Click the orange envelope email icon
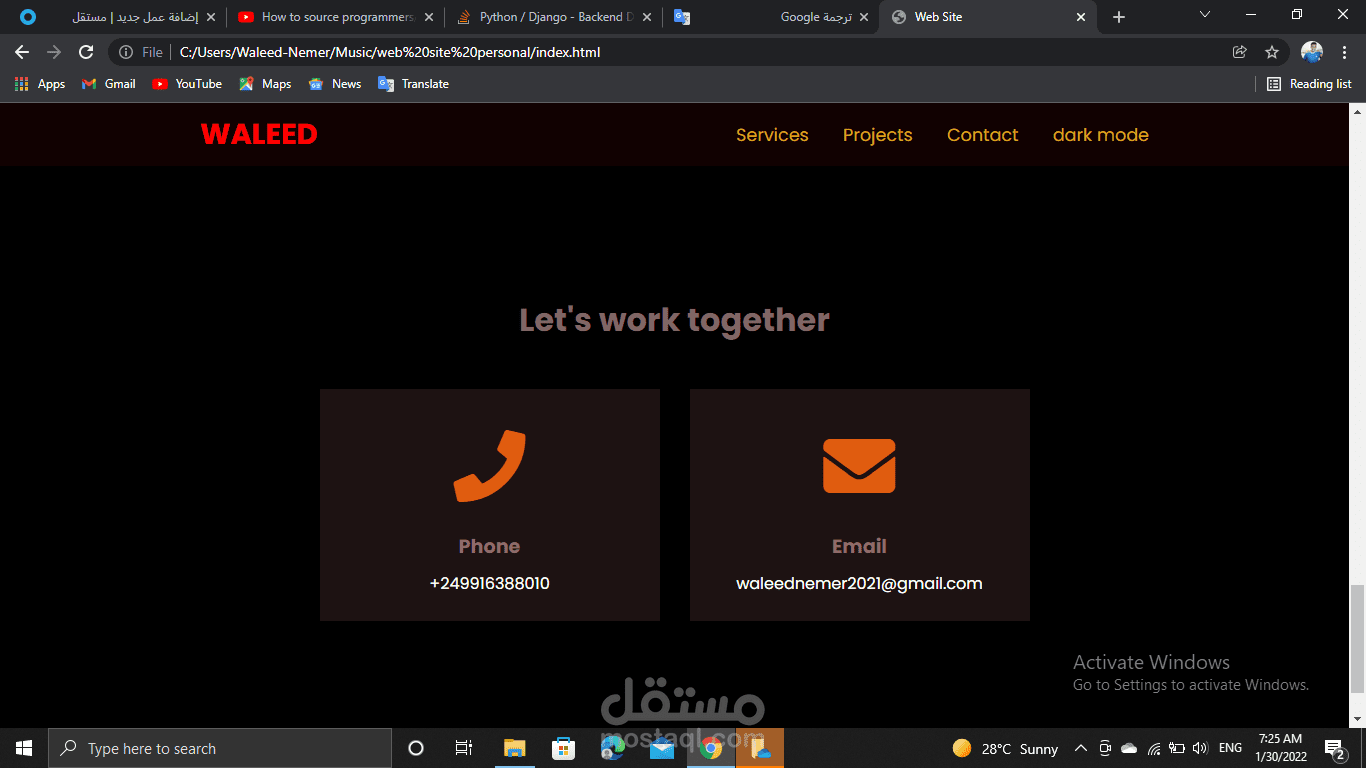This screenshot has height=768, width=1366. click(859, 466)
